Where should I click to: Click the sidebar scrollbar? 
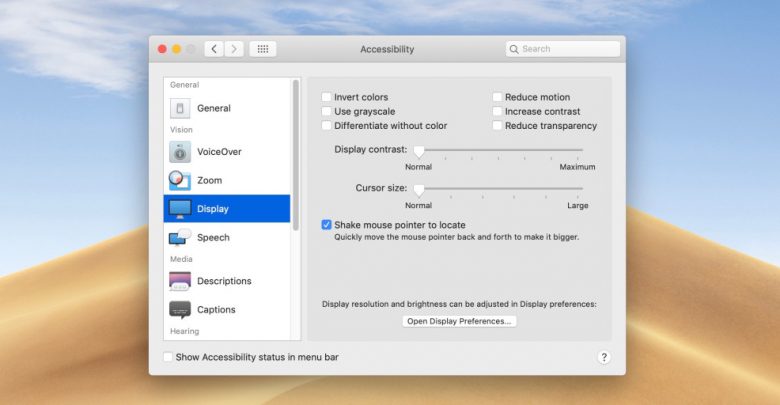click(296, 155)
